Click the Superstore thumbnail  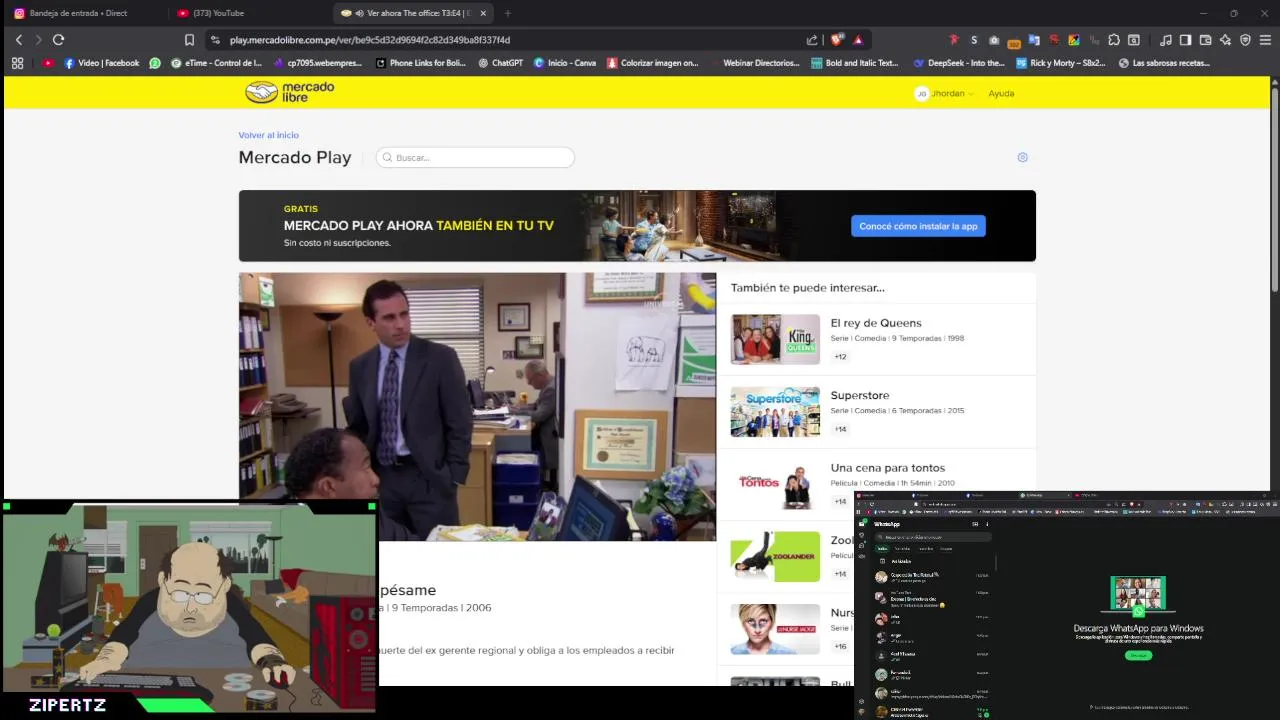tap(775, 412)
